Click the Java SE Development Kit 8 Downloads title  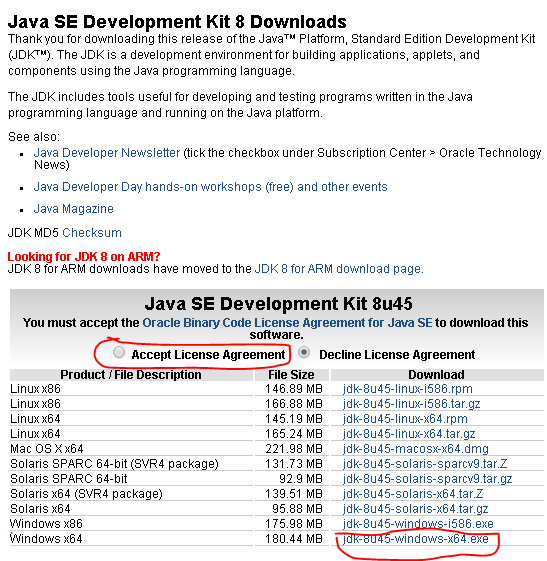click(x=177, y=22)
